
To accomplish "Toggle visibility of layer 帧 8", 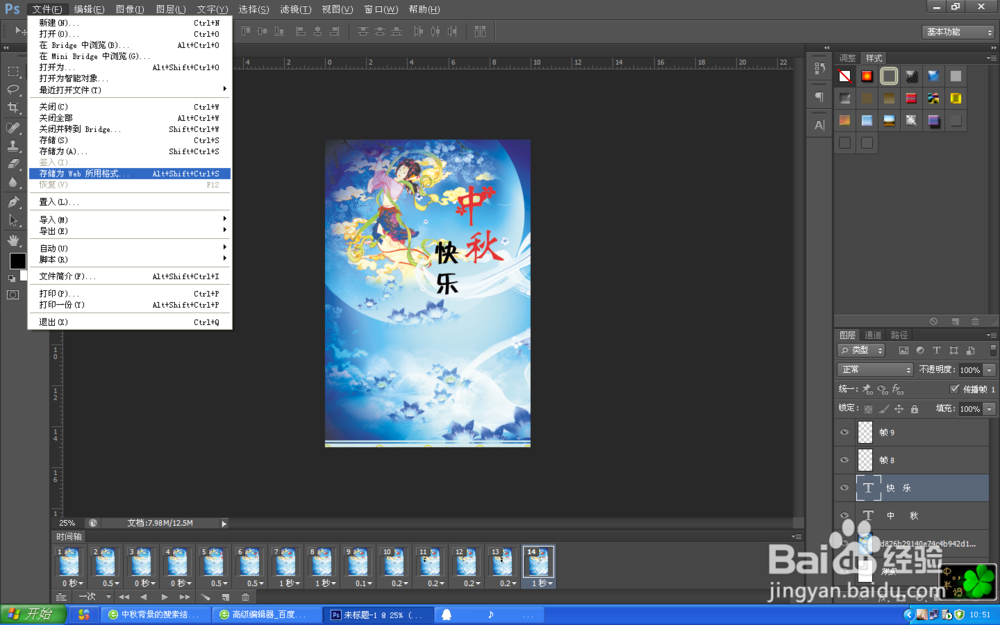I will [844, 460].
